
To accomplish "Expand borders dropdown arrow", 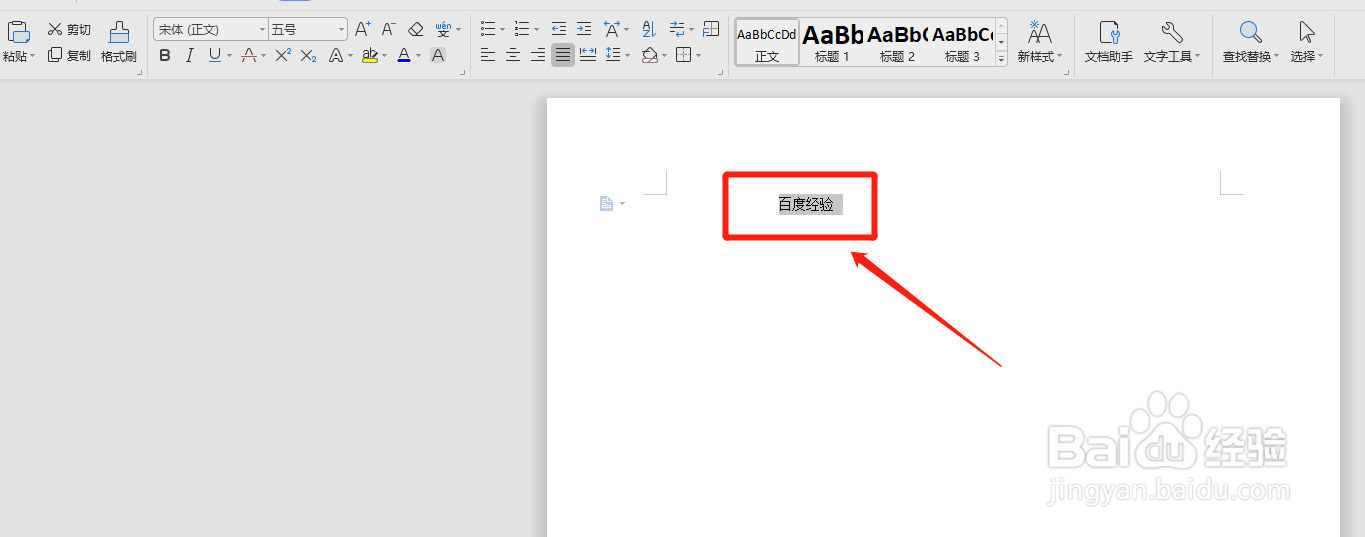I will click(698, 56).
